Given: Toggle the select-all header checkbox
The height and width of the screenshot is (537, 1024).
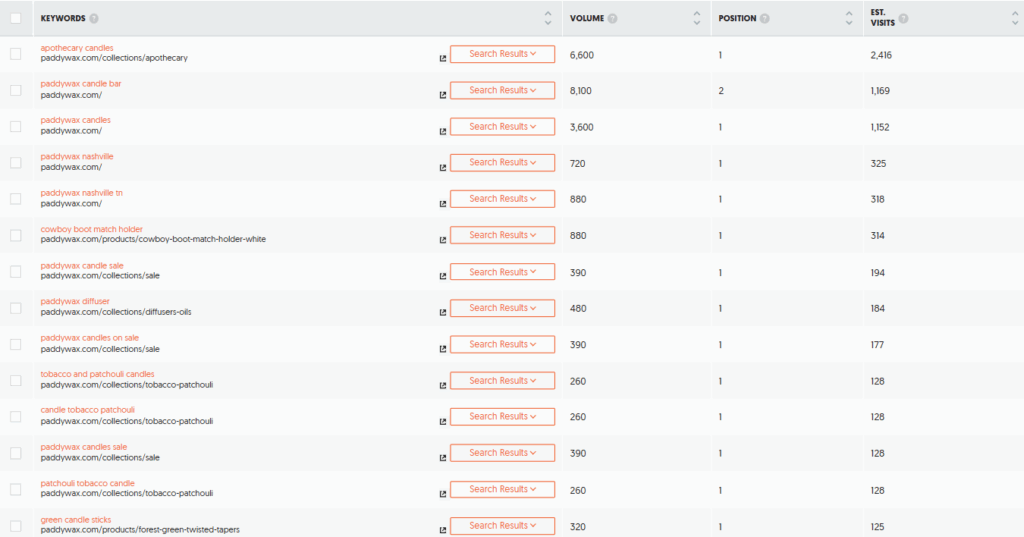Looking at the screenshot, I should (16, 18).
